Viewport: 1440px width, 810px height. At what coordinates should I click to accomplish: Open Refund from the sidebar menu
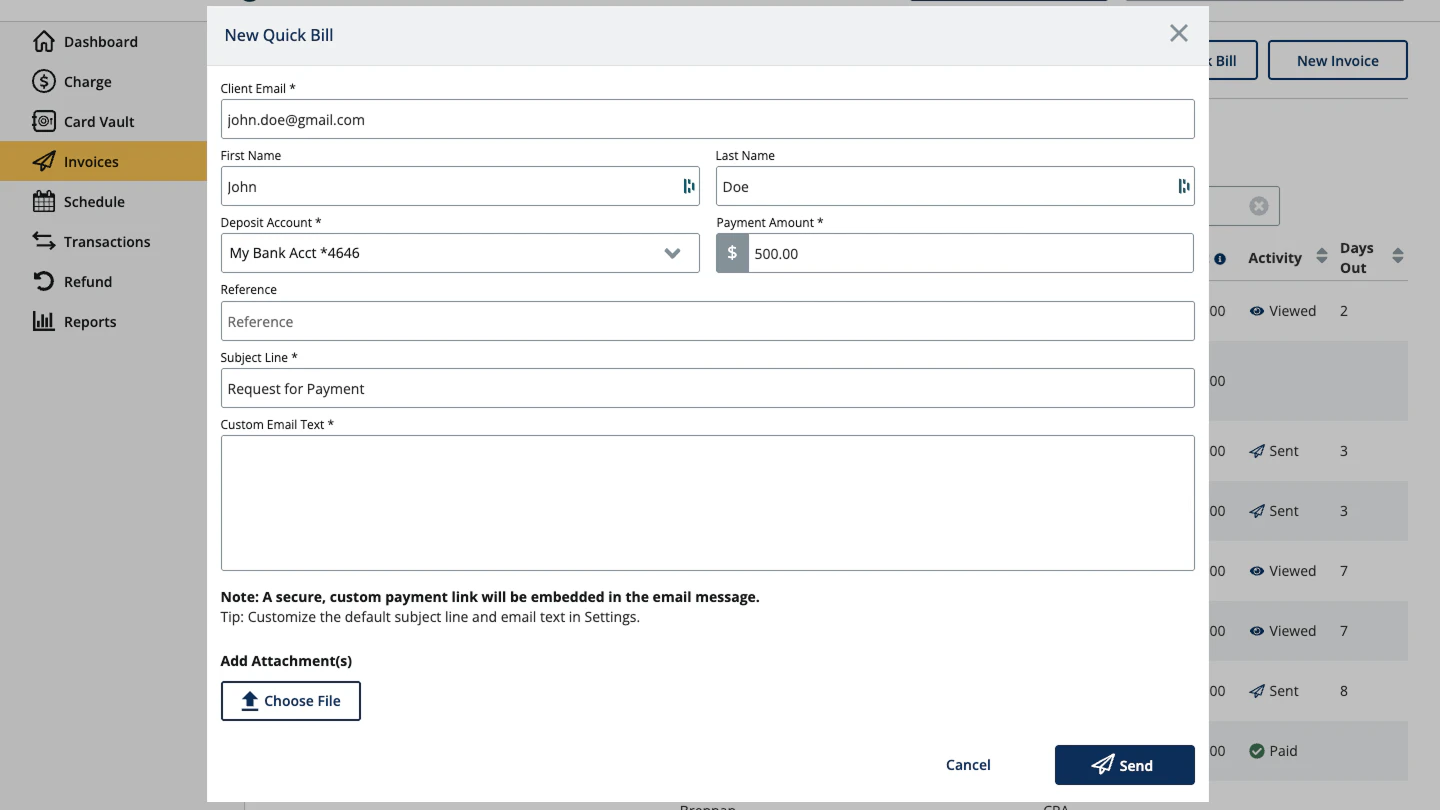43,281
